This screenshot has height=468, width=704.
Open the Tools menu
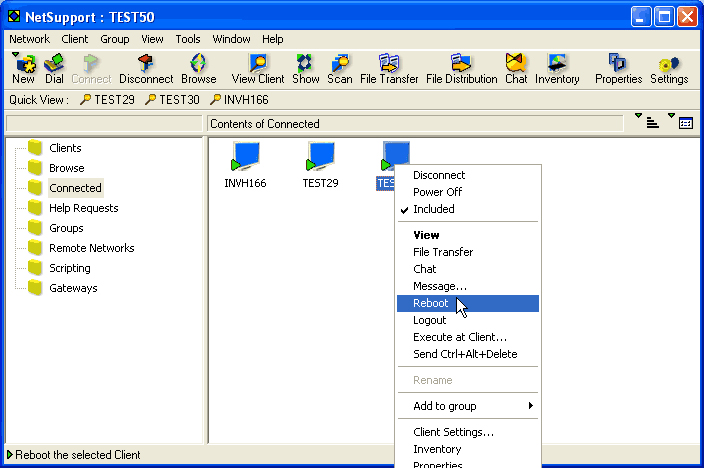point(188,39)
